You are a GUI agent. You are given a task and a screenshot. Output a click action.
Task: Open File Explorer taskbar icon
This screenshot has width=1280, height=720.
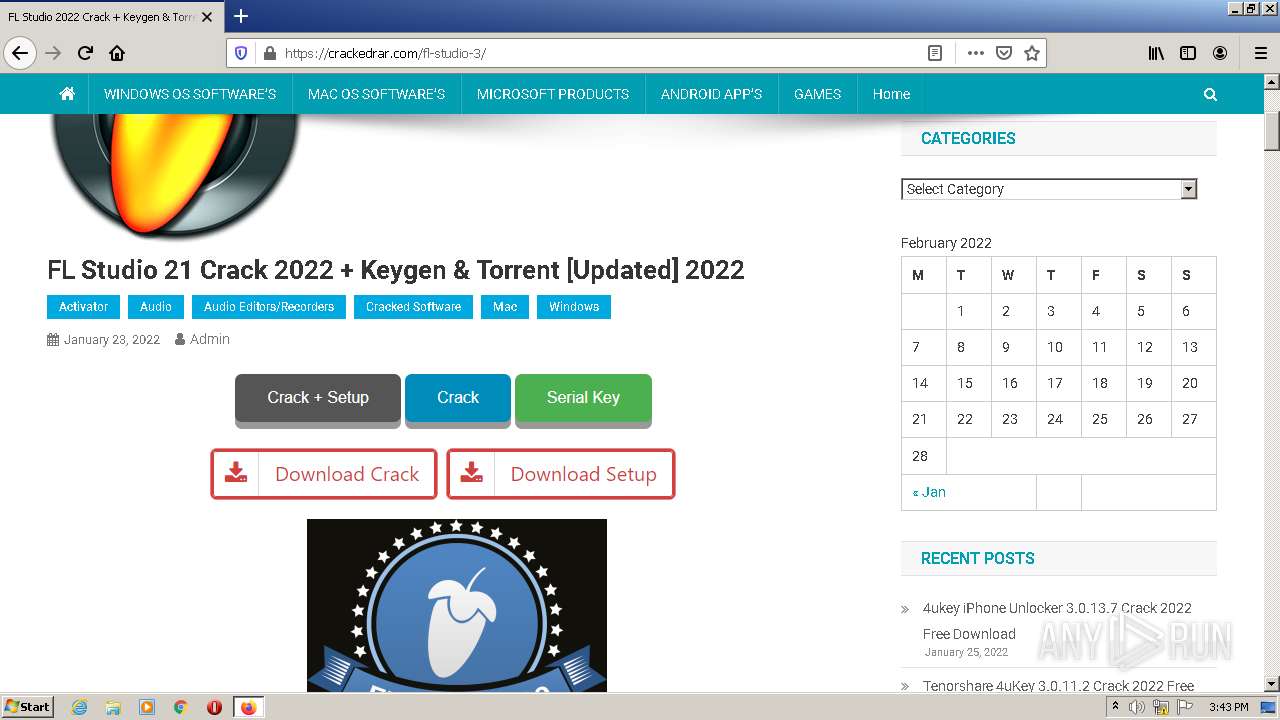click(x=113, y=707)
